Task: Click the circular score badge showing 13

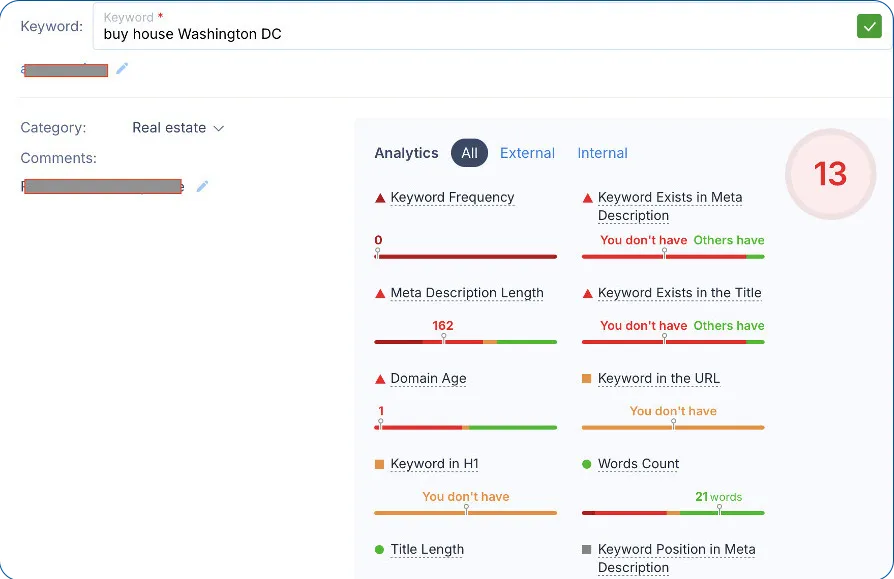Action: (x=831, y=175)
